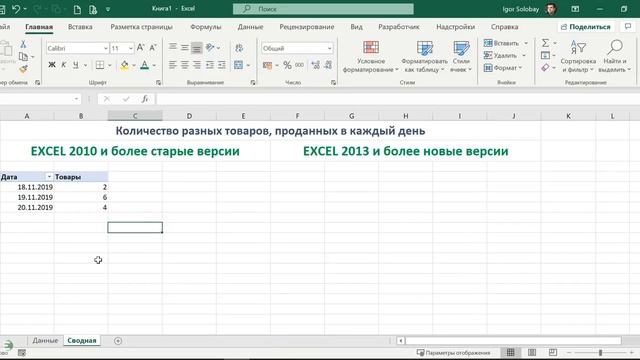Open the Формат dropdown

coord(503,68)
